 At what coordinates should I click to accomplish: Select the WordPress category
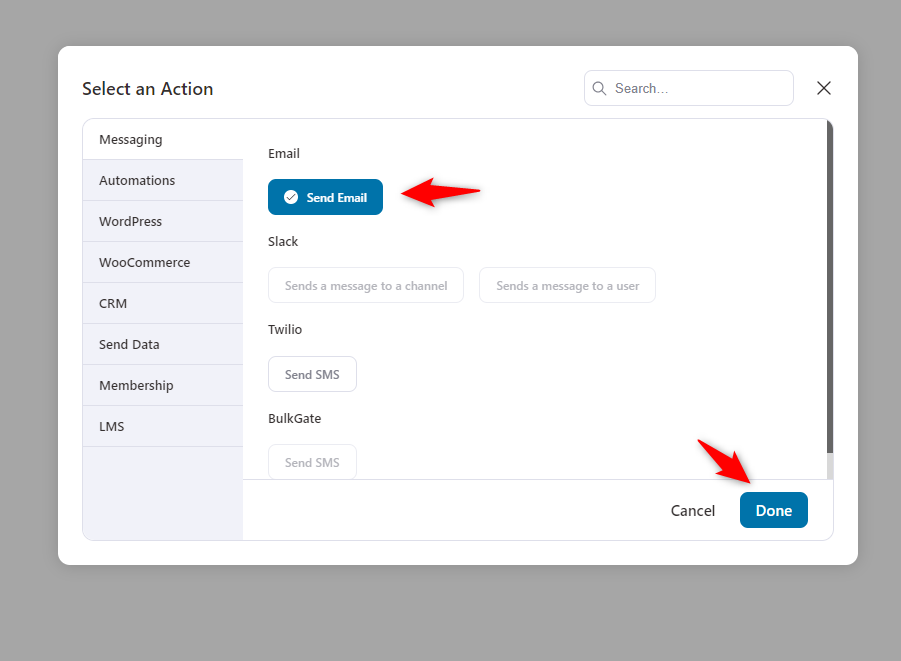click(x=163, y=221)
